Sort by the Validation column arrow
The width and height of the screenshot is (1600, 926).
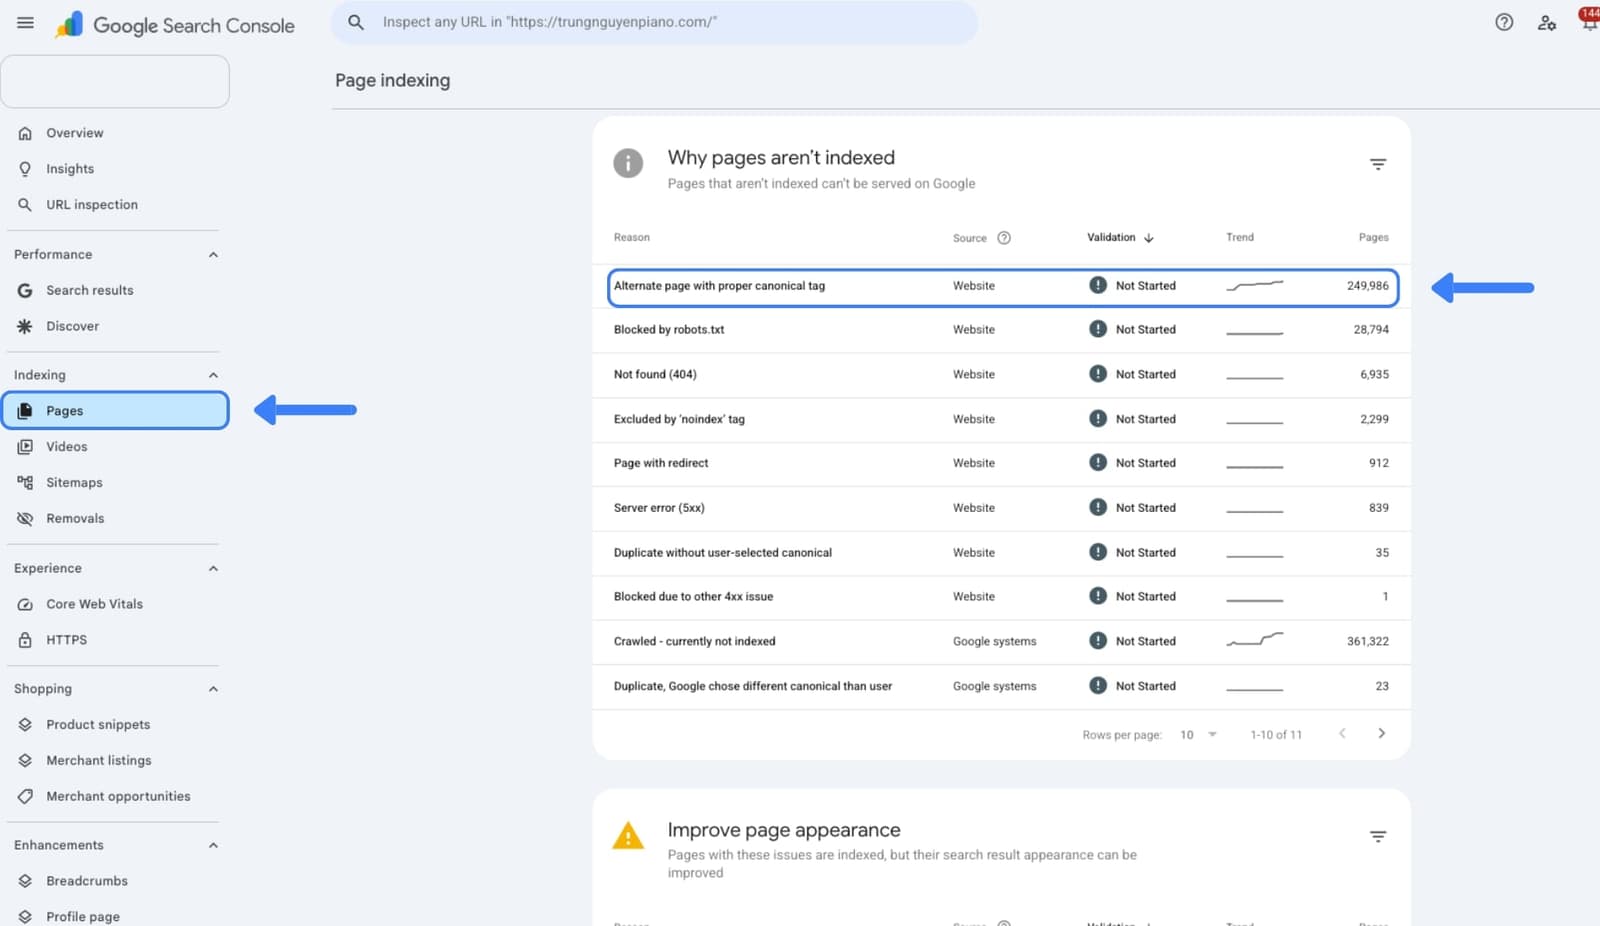click(x=1149, y=238)
